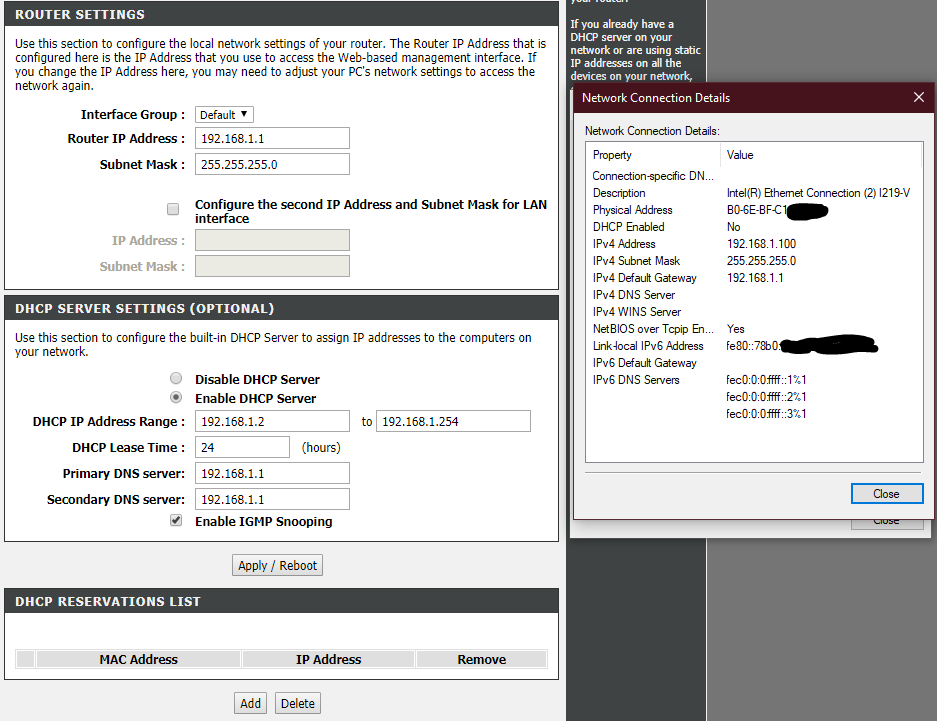This screenshot has width=937, height=721.
Task: Click the Subnet Mask field
Action: (272, 163)
